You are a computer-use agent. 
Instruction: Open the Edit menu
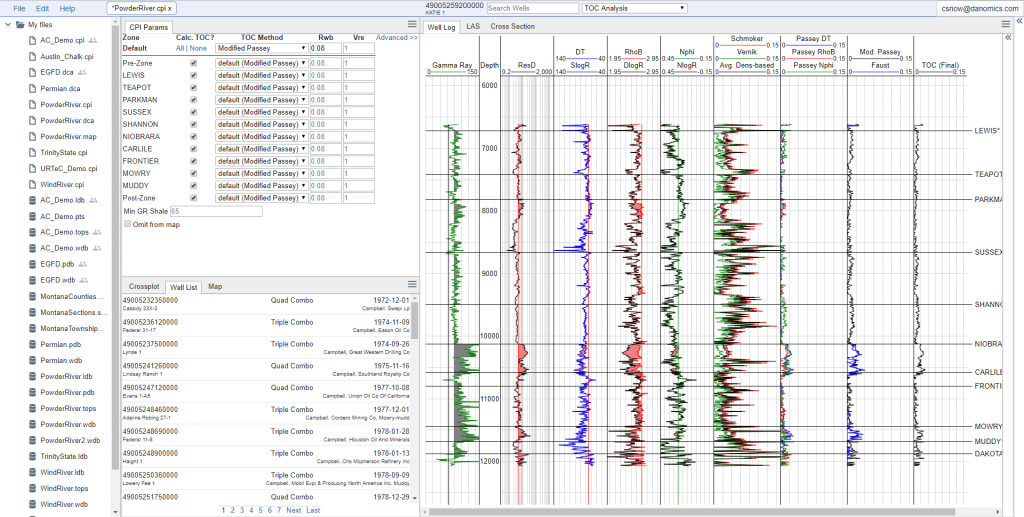coord(42,8)
